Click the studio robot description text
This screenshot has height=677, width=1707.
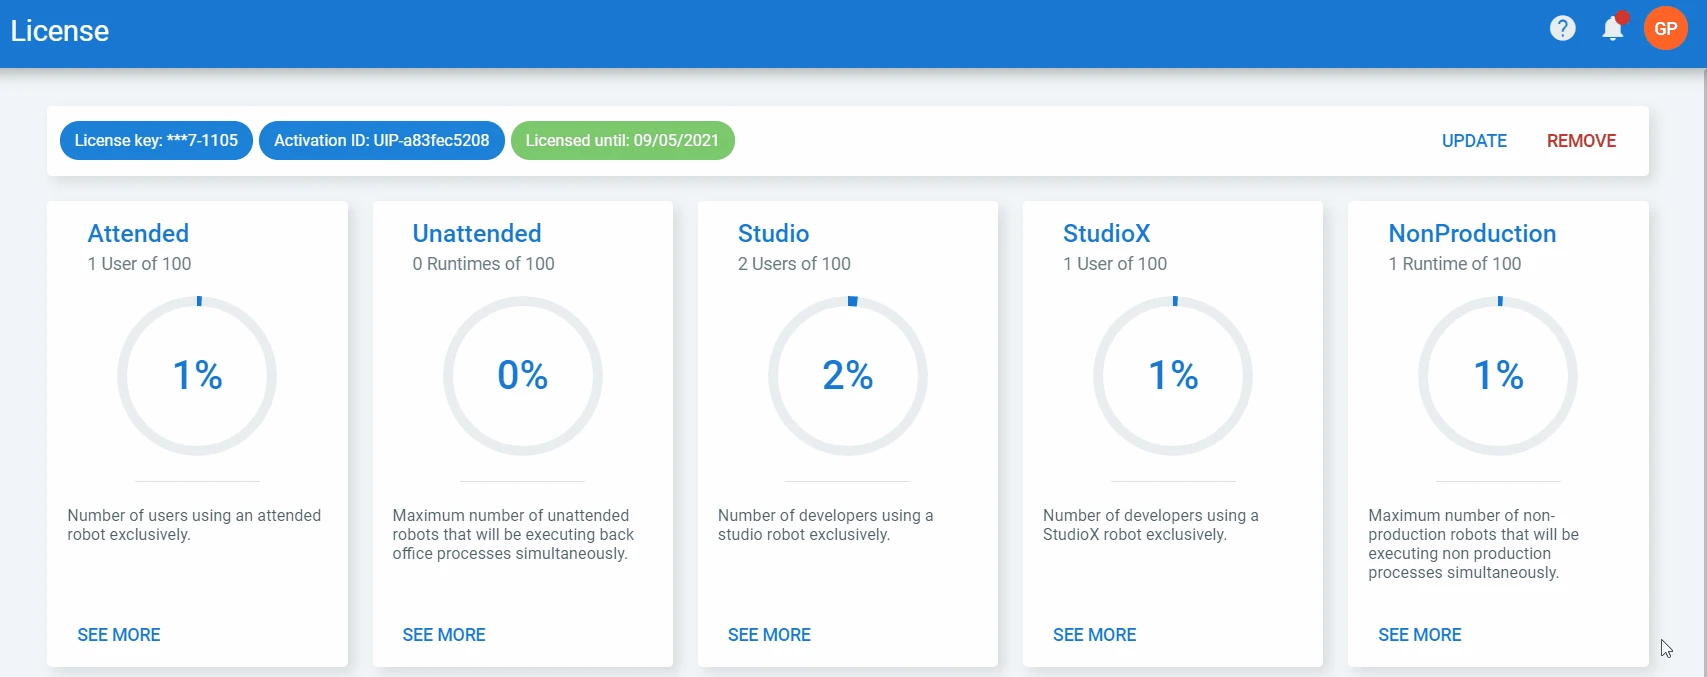pyautogui.click(x=825, y=525)
